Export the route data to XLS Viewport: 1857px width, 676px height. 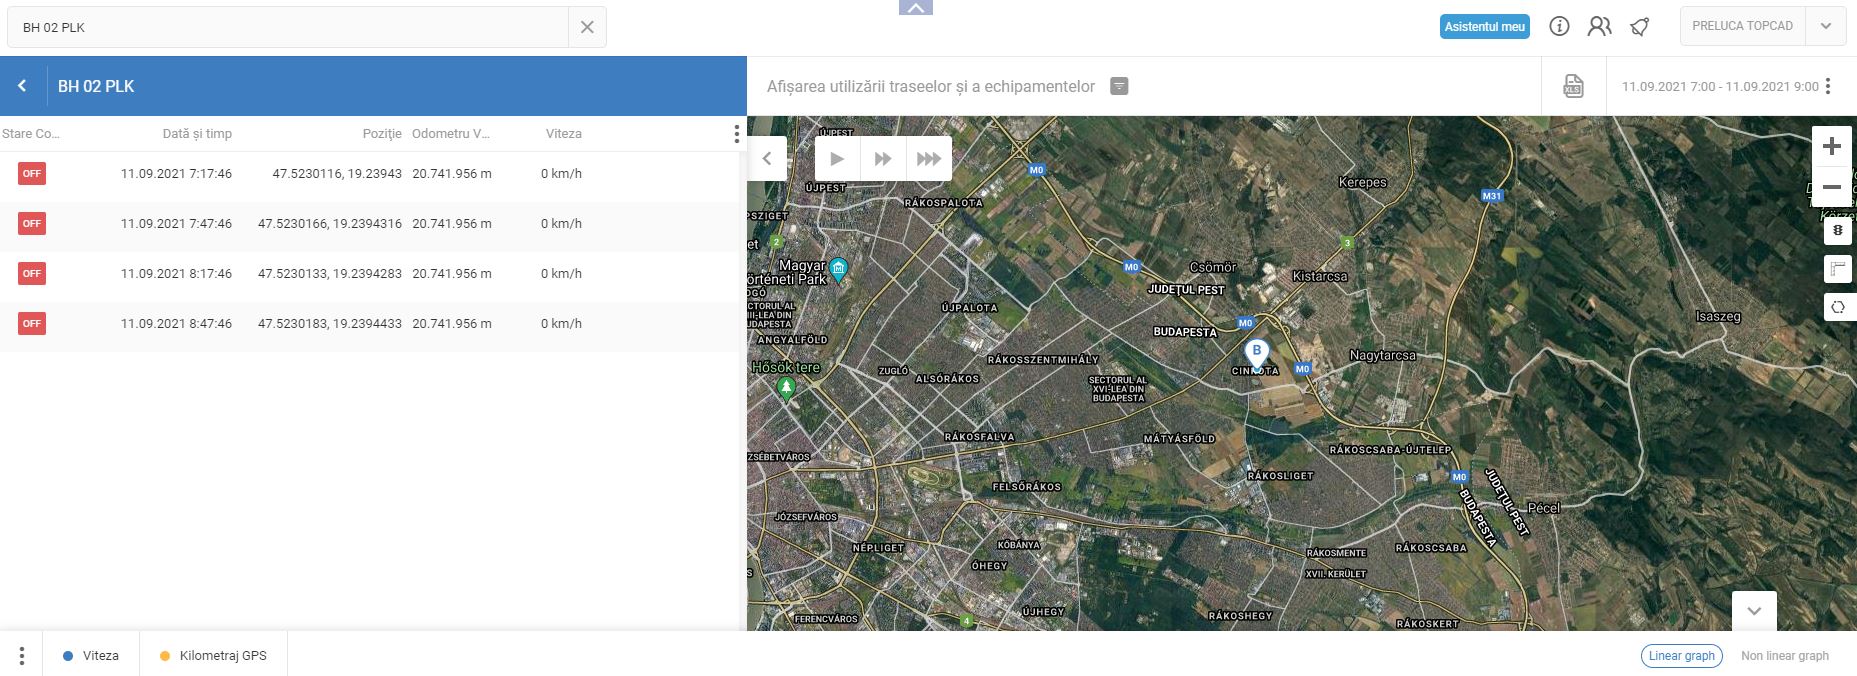[1573, 86]
